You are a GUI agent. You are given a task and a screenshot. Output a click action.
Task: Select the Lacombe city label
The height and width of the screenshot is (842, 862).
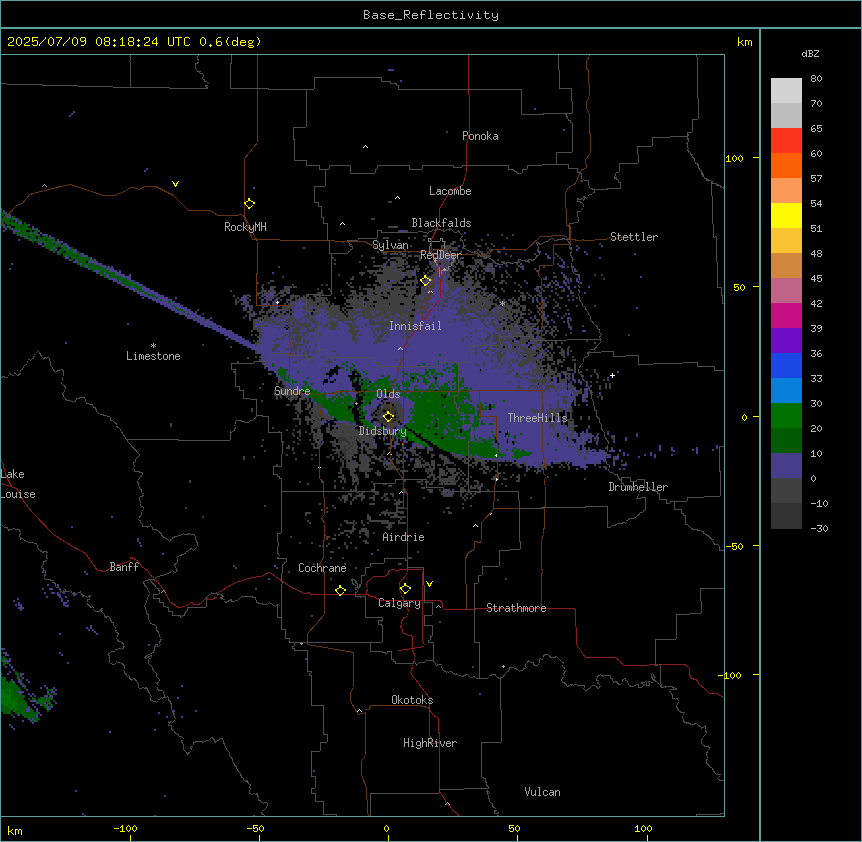(x=450, y=191)
